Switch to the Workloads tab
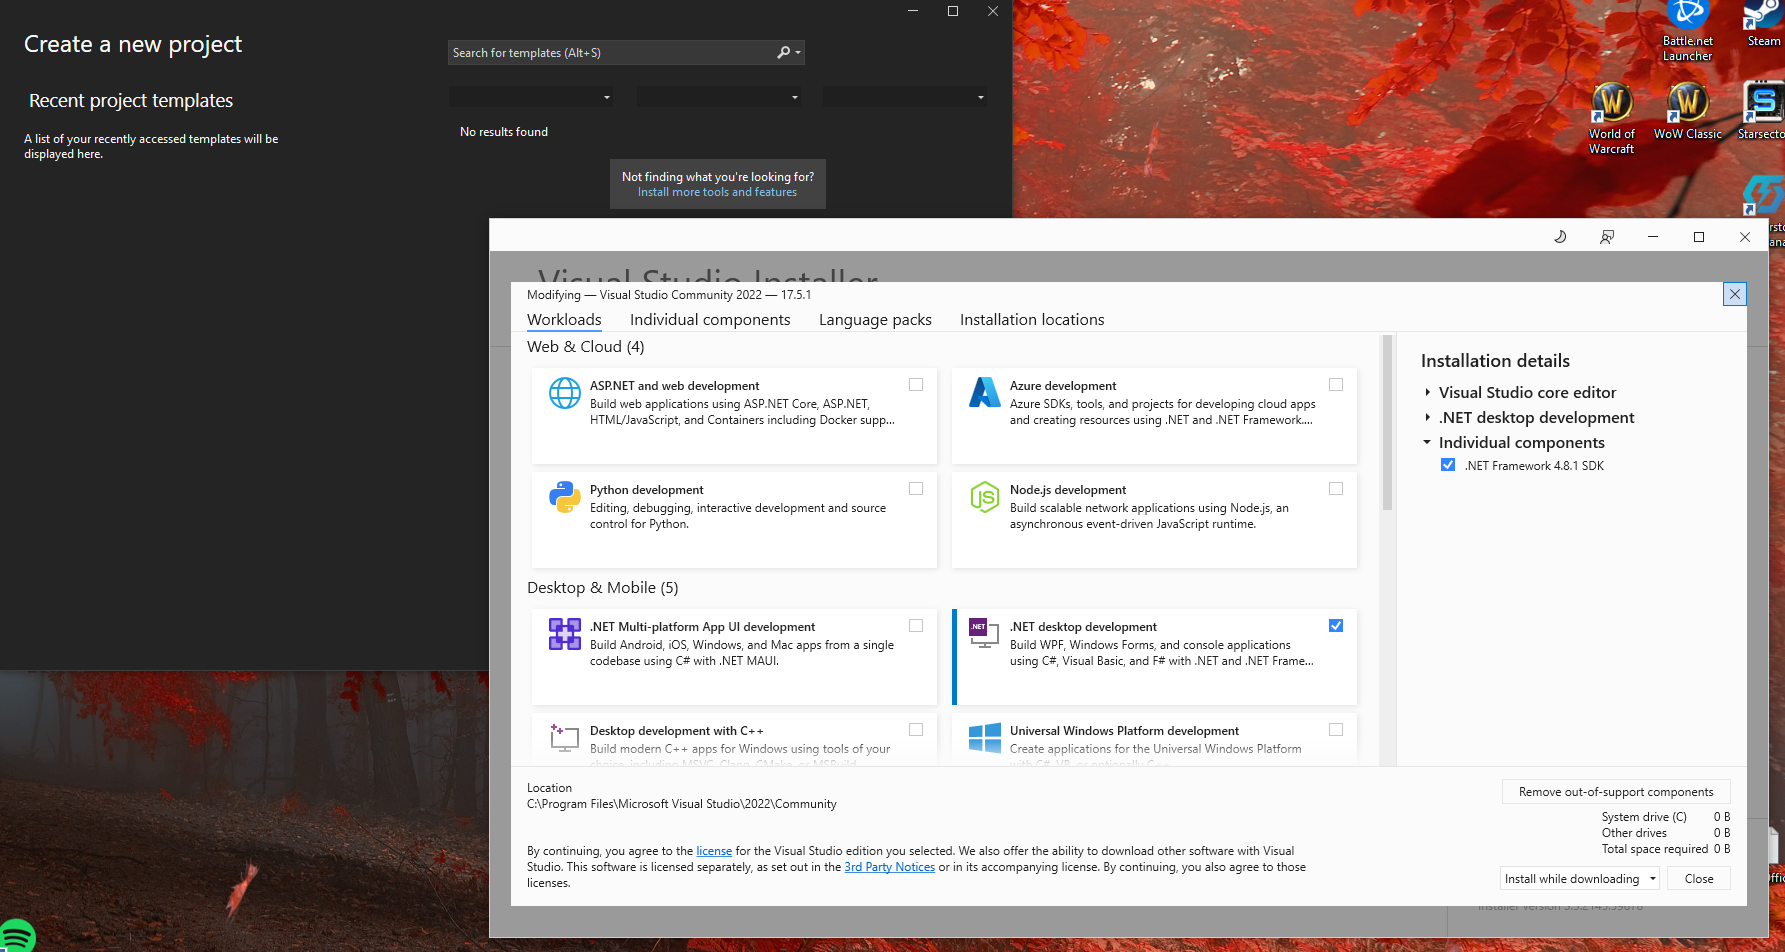Screen dimensions: 1785x952 (x=565, y=320)
